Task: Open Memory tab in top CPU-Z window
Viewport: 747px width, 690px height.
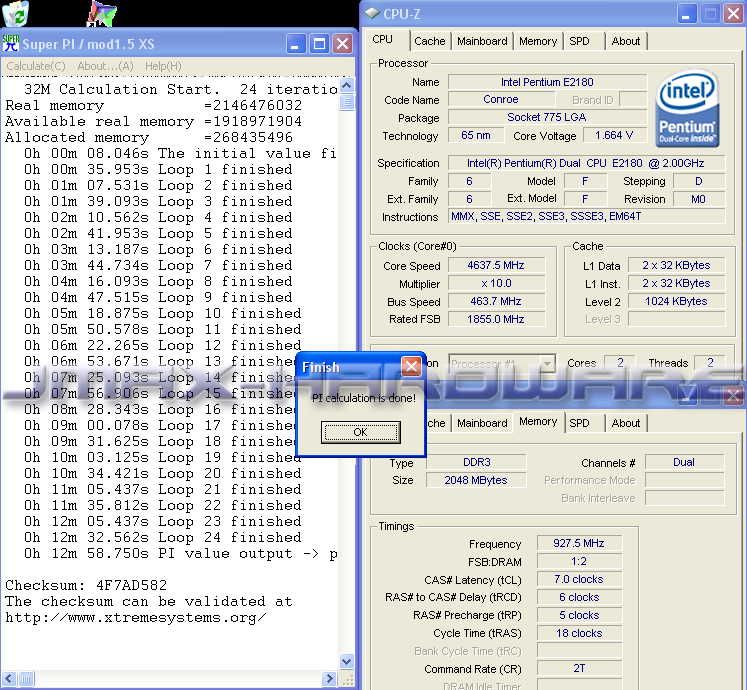Action: click(x=538, y=41)
